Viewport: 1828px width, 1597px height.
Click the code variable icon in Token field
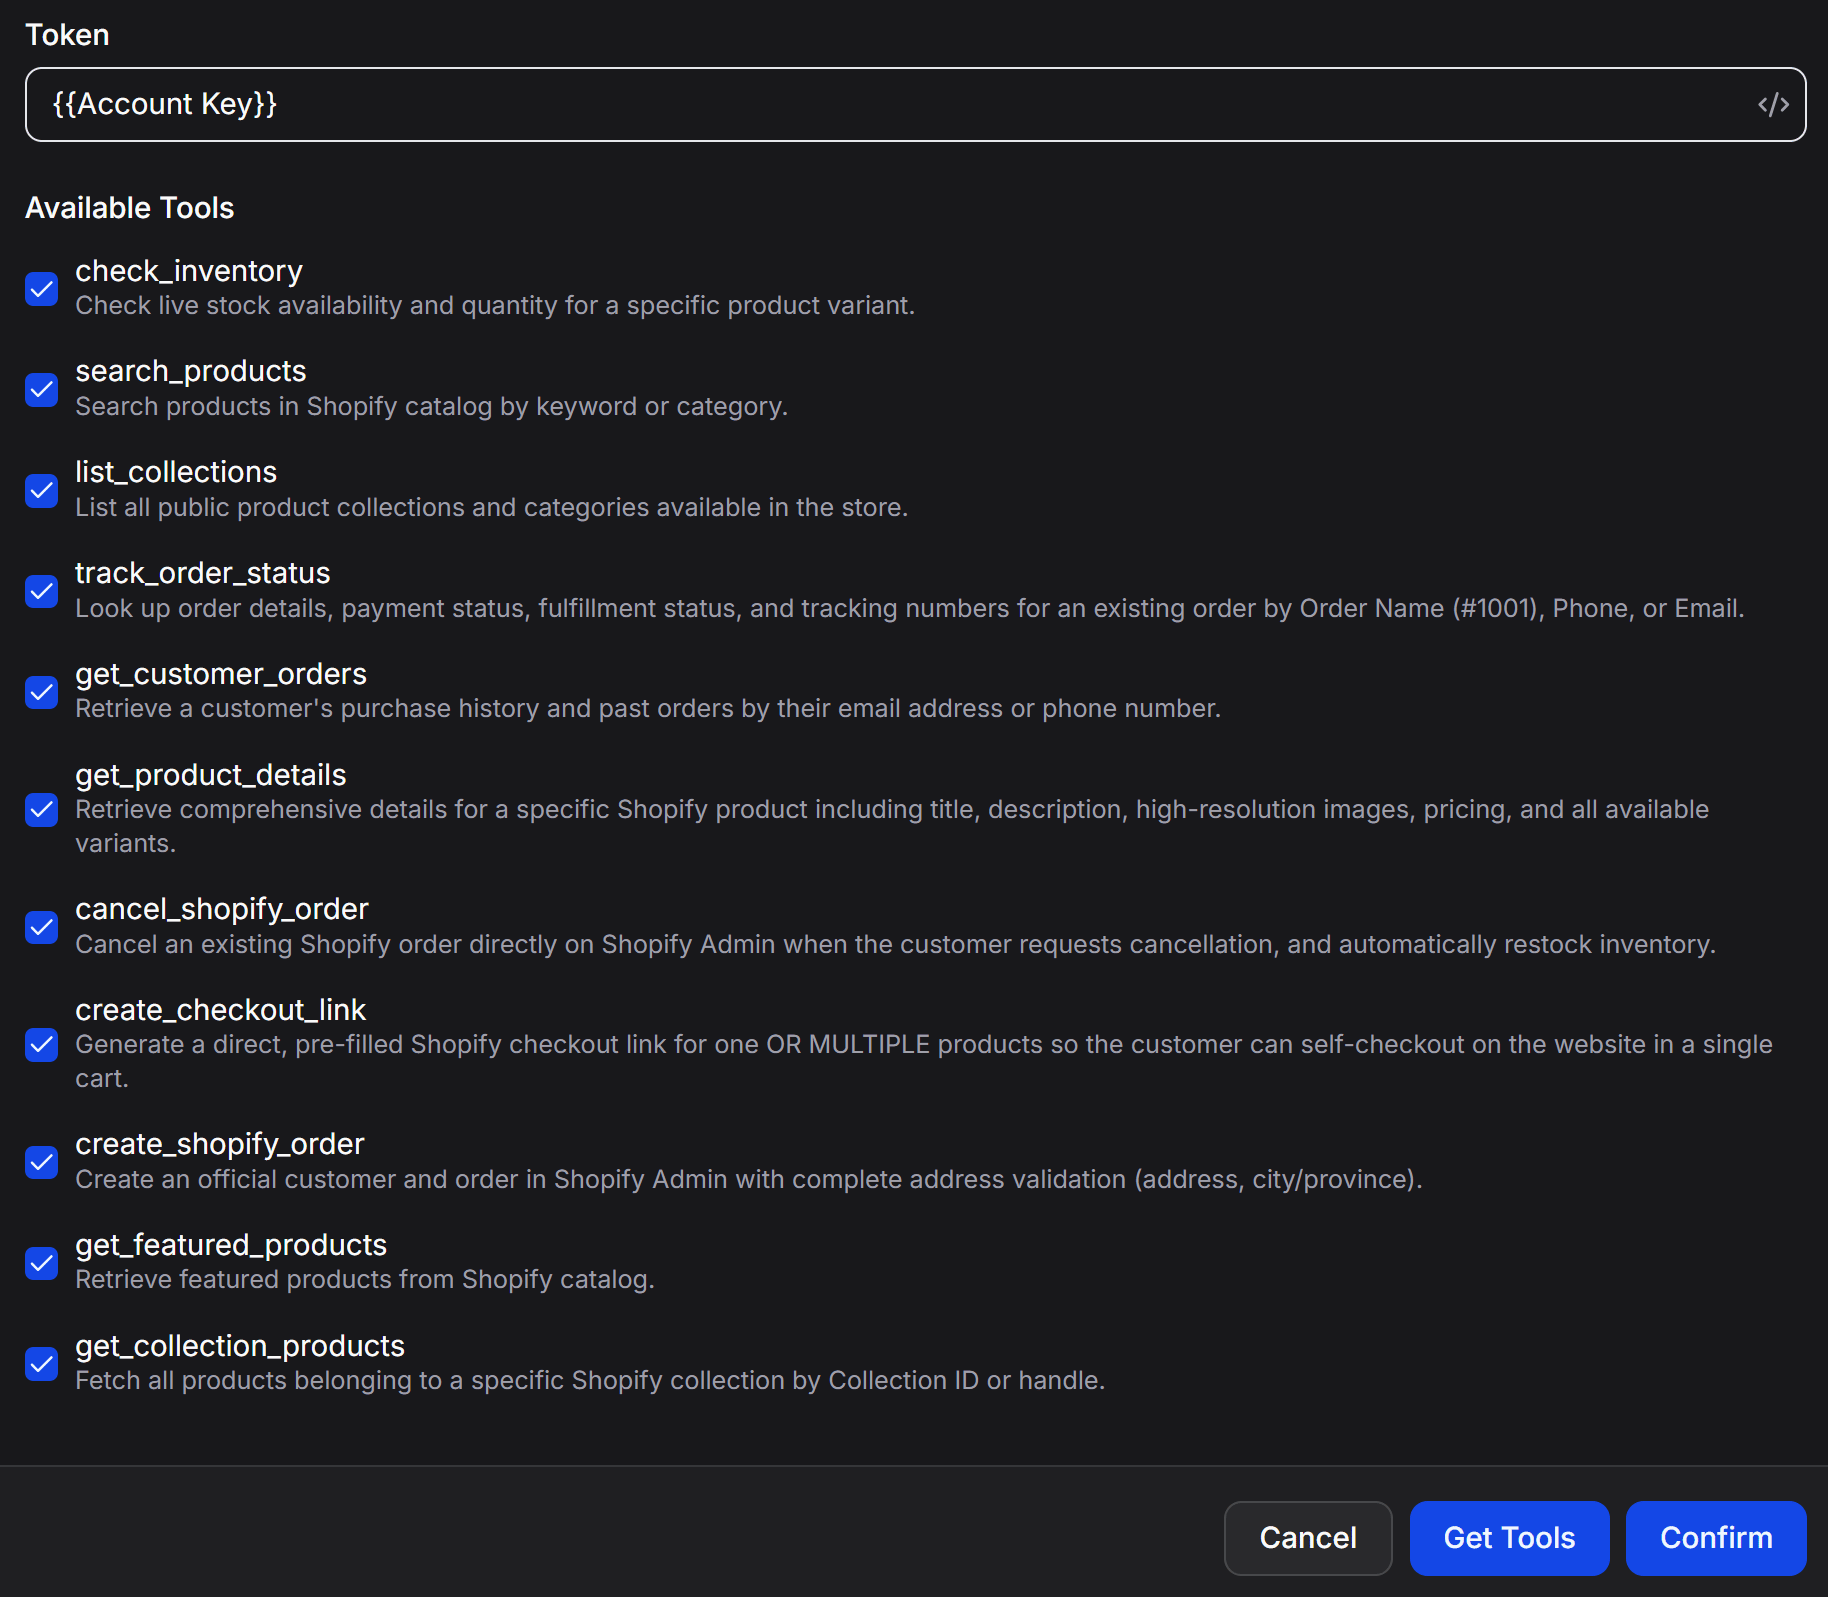(1773, 105)
